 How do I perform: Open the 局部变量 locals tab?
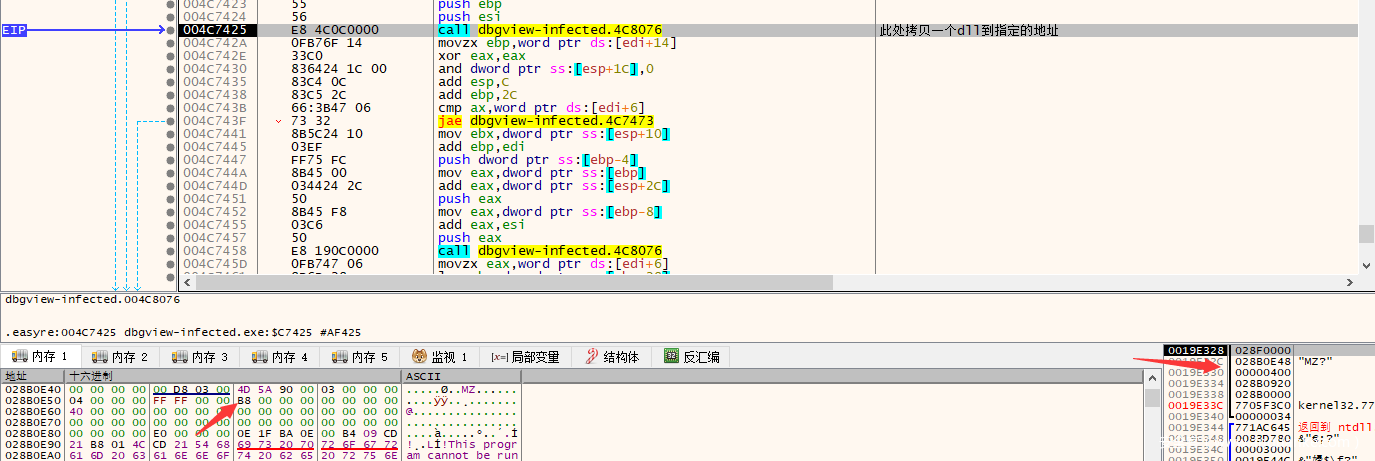click(x=525, y=357)
